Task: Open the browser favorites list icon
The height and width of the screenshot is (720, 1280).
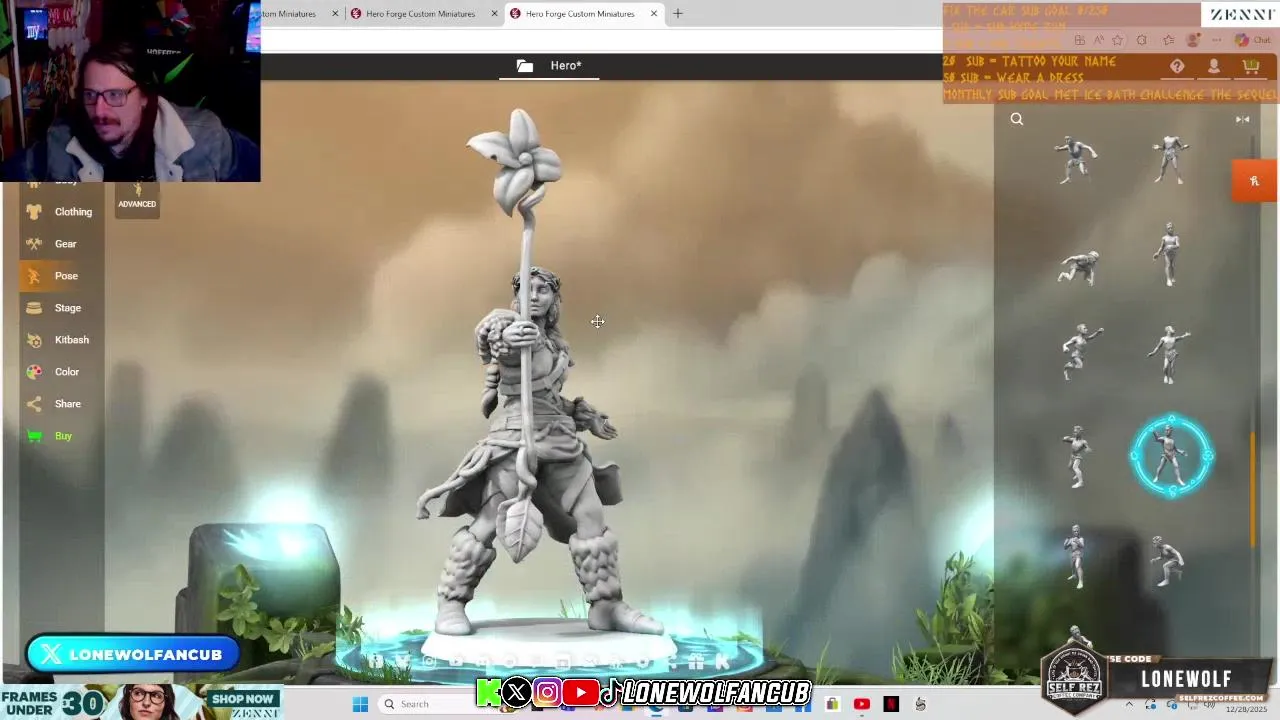Action: pos(1168,40)
